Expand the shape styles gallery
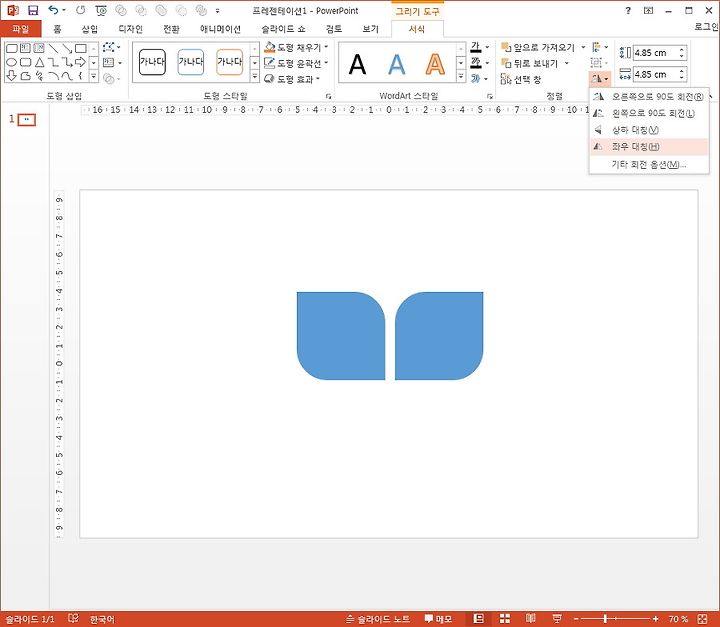 [x=254, y=76]
